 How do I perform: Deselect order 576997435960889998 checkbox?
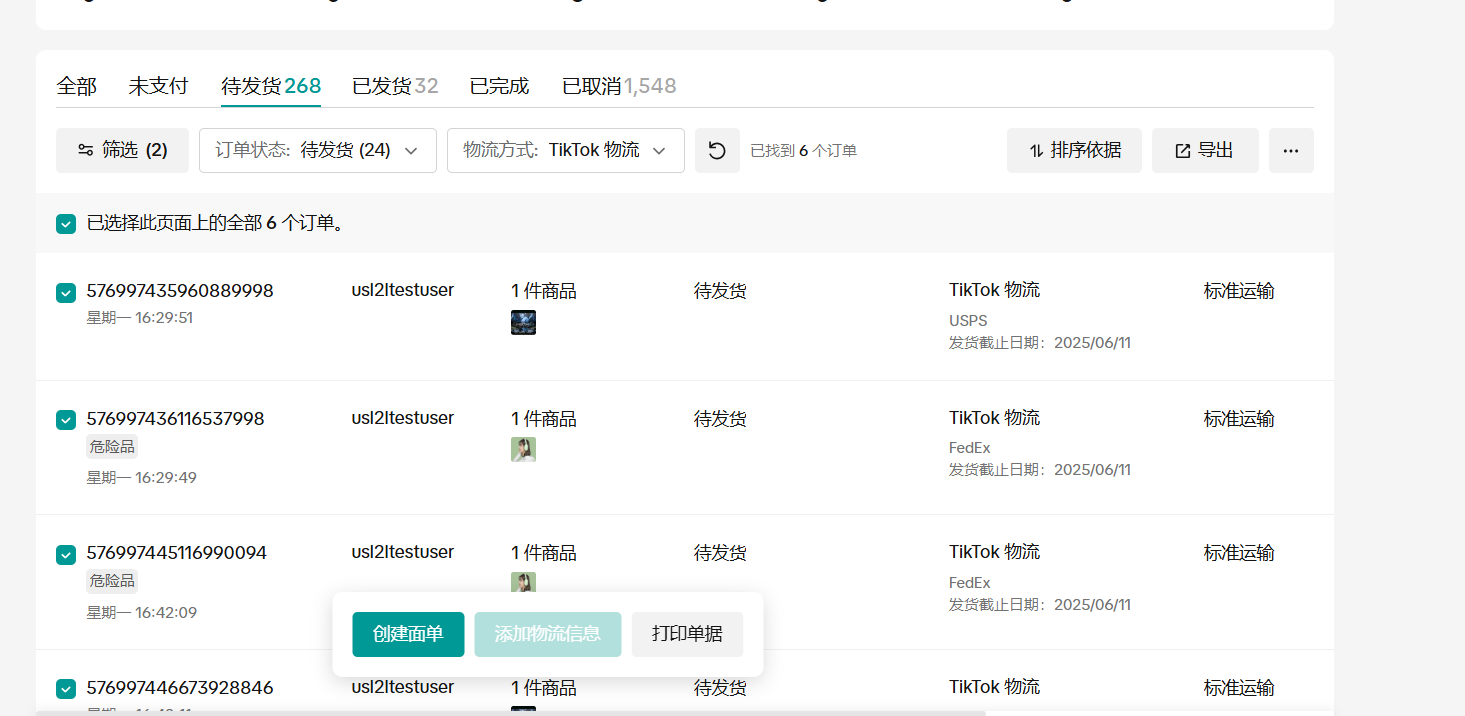pos(66,292)
